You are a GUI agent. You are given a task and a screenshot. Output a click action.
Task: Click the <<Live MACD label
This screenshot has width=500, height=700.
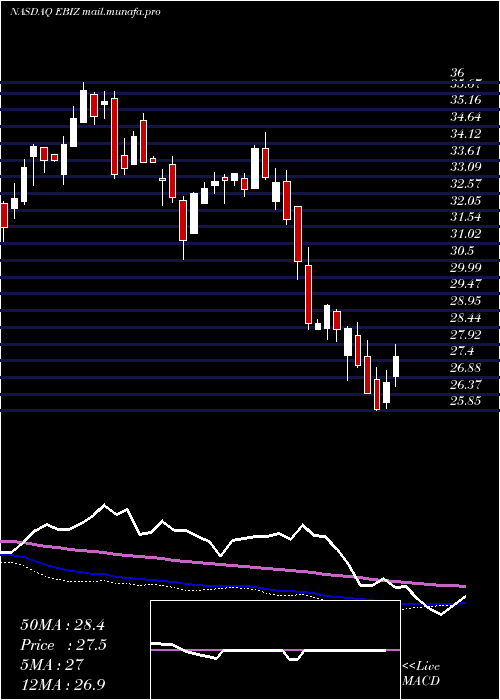(421, 674)
